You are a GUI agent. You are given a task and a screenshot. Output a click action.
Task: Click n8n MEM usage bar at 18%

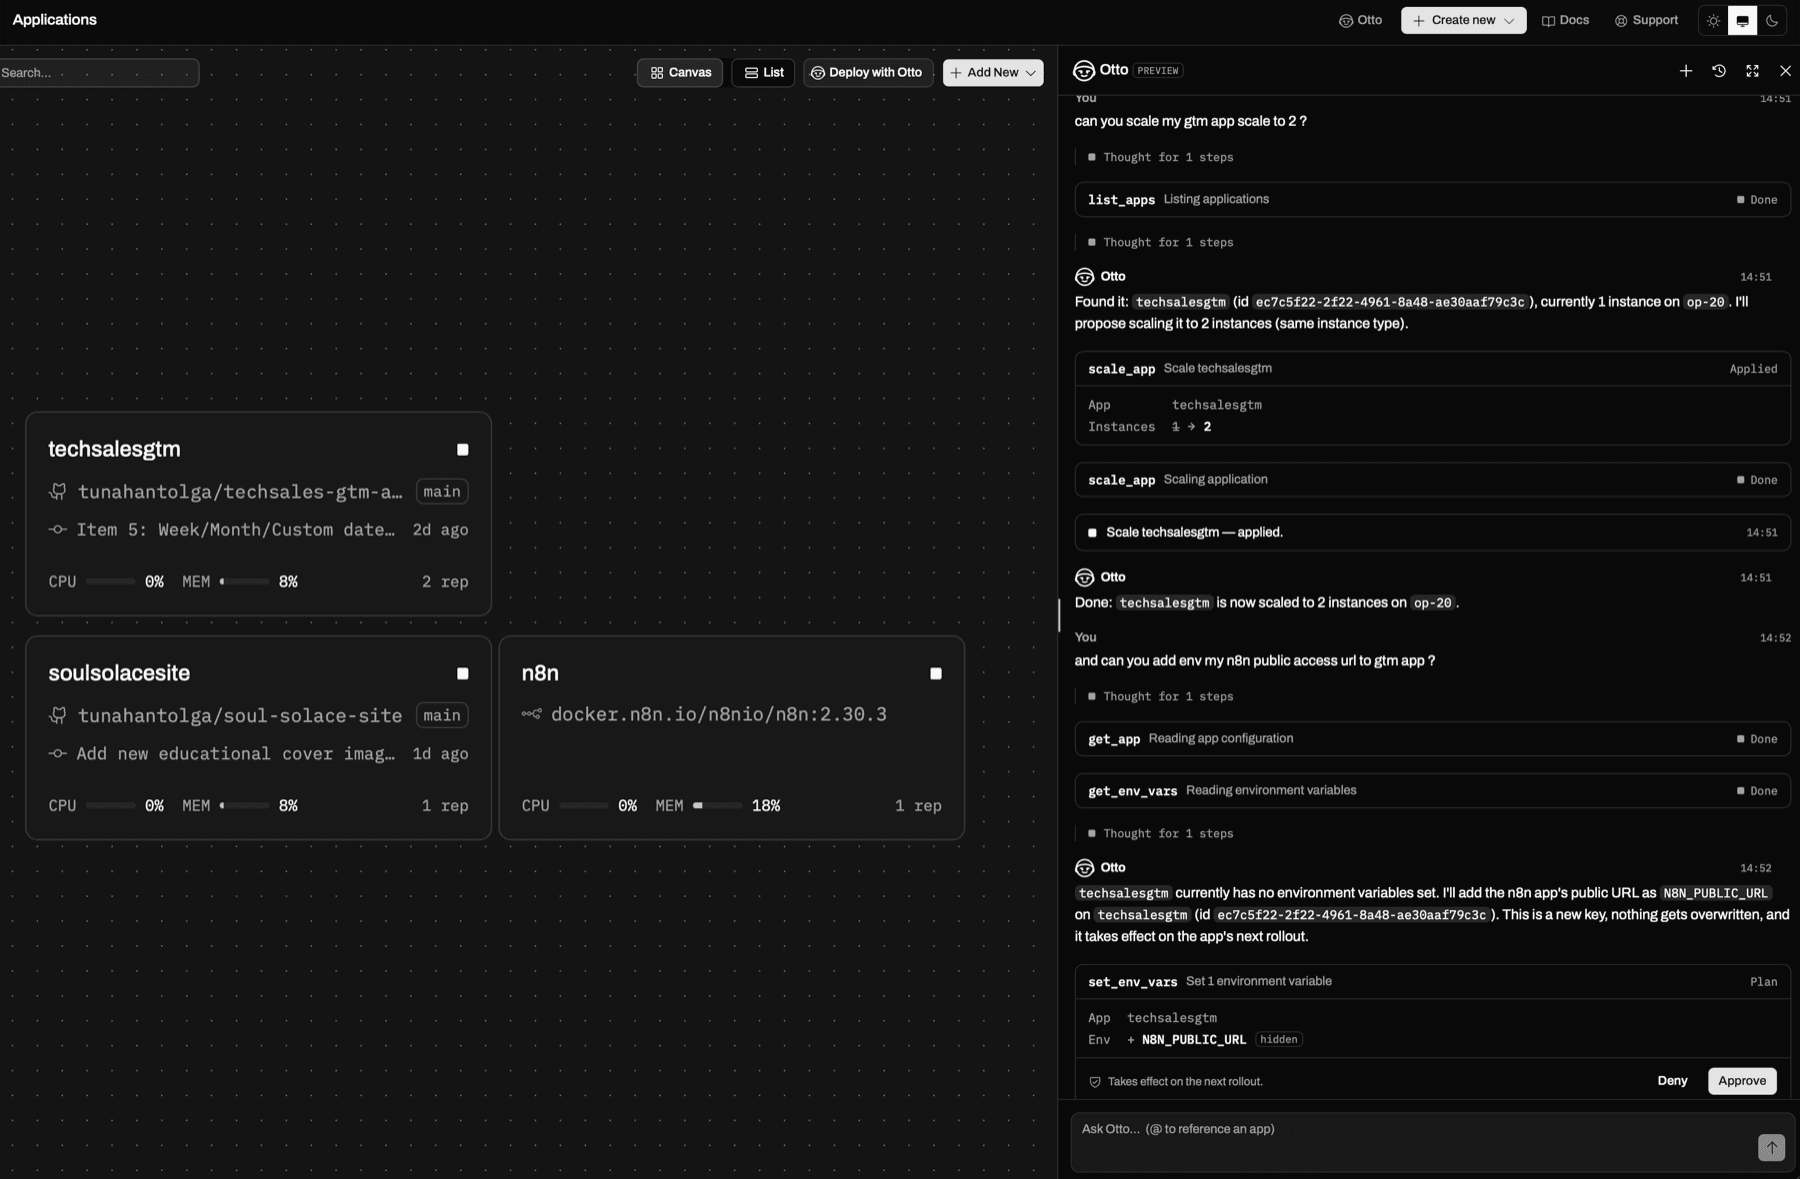[x=717, y=806]
